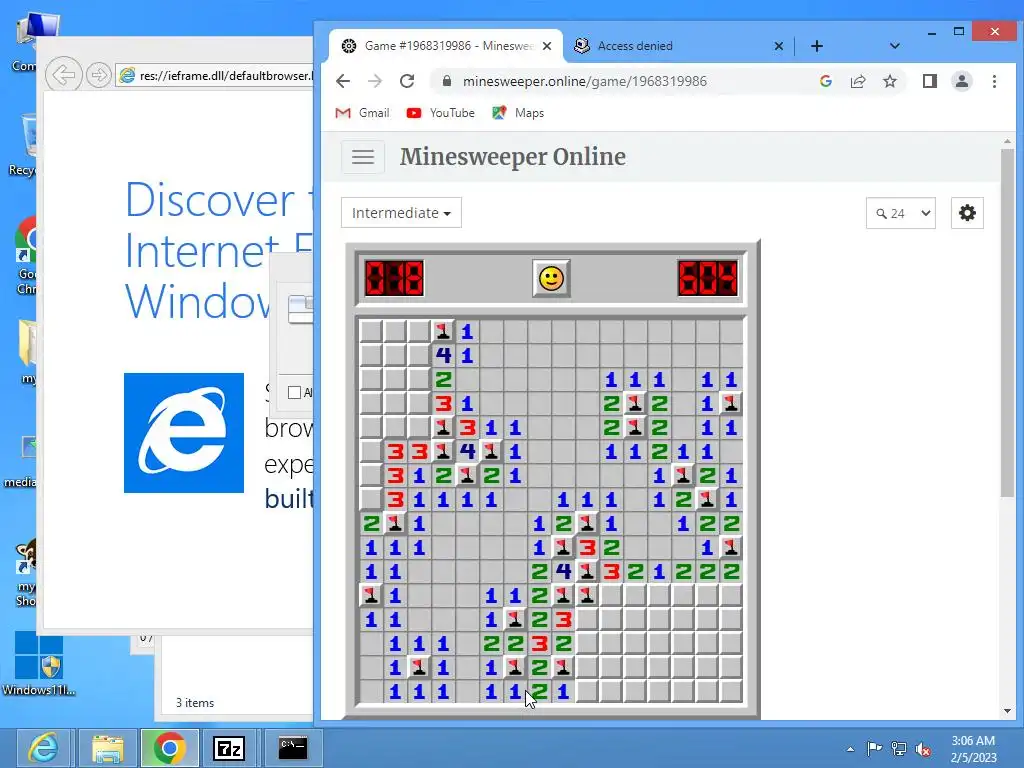
Task: Open the Minesweeper settings gear
Action: click(967, 213)
